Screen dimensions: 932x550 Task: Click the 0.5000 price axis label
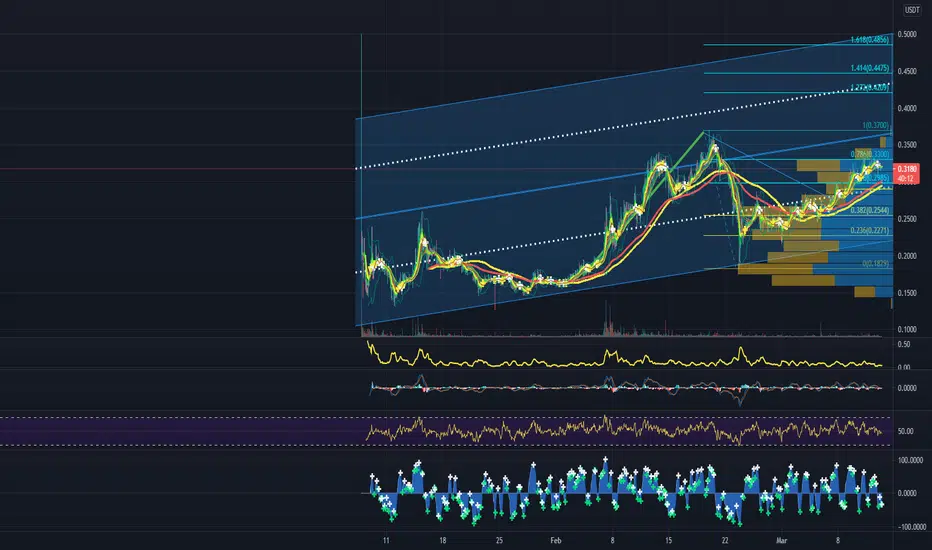907,34
